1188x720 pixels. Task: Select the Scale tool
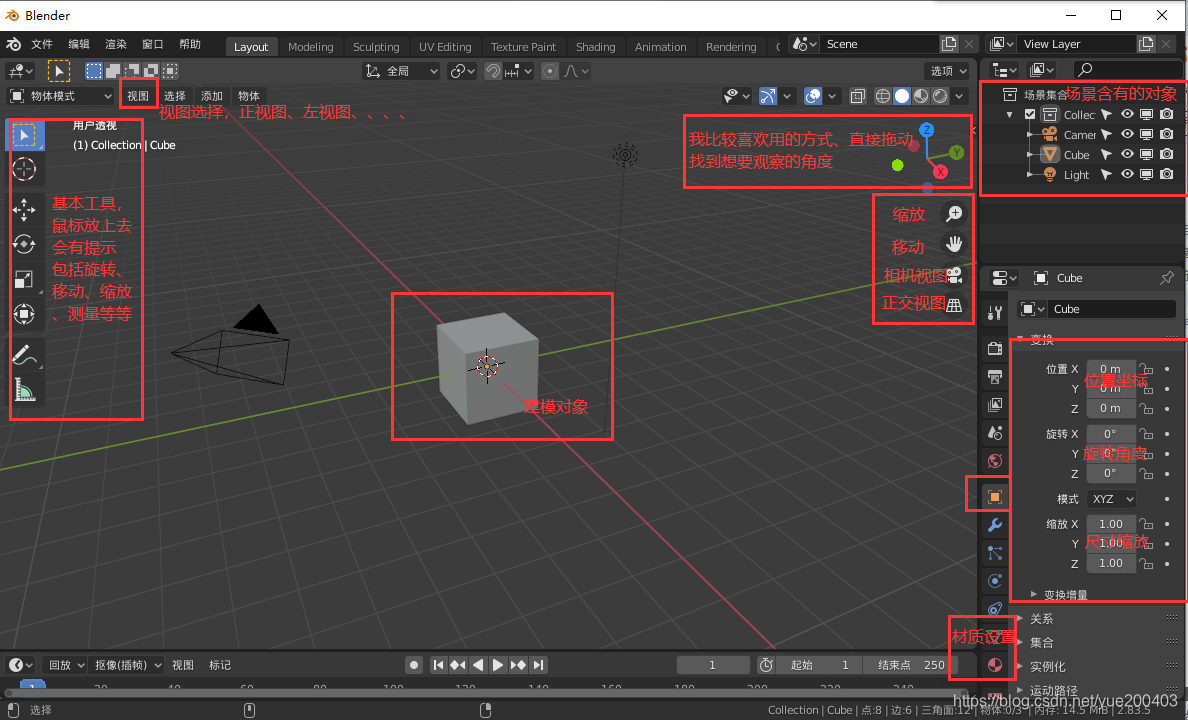point(24,279)
